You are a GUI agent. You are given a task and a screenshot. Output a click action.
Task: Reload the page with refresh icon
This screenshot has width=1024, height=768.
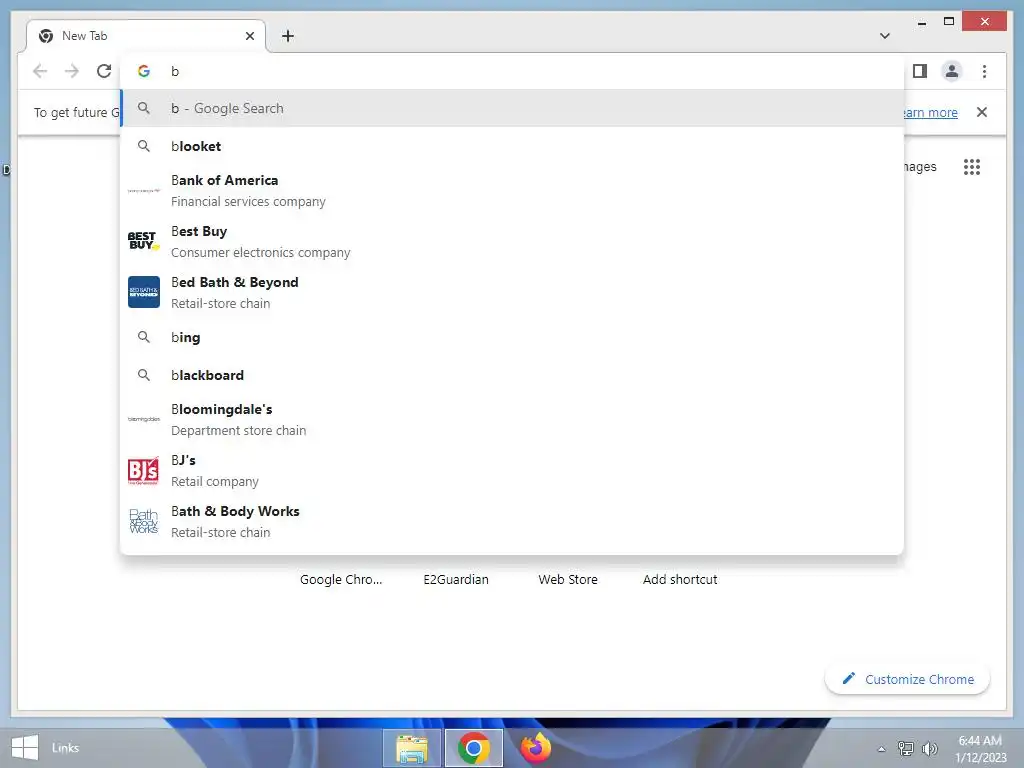pos(104,71)
